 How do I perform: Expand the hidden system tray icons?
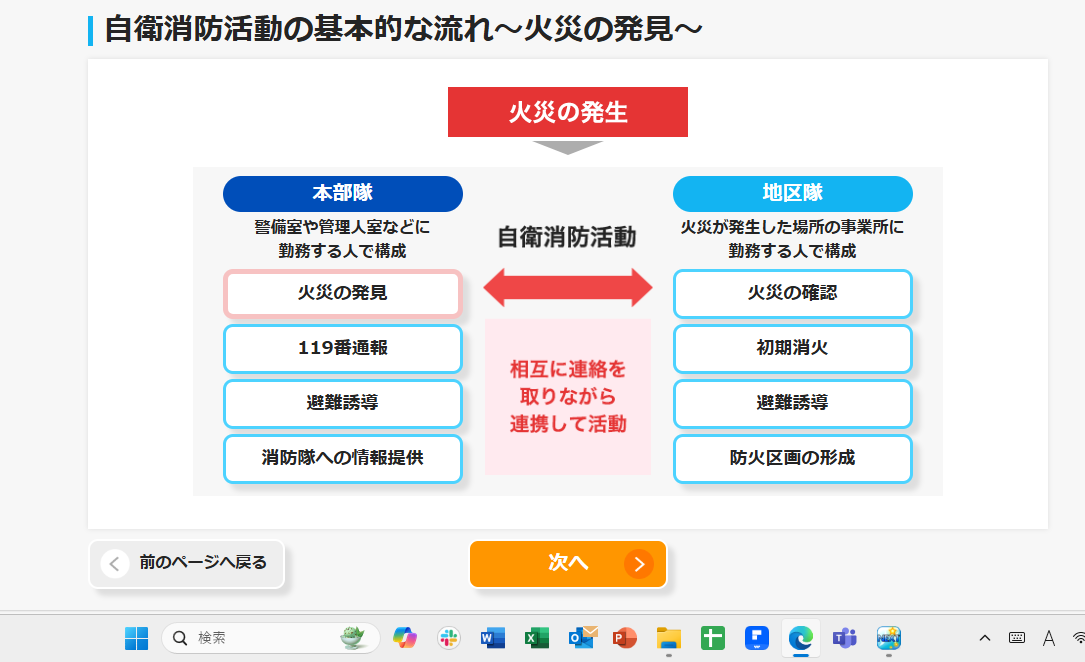pyautogui.click(x=985, y=638)
